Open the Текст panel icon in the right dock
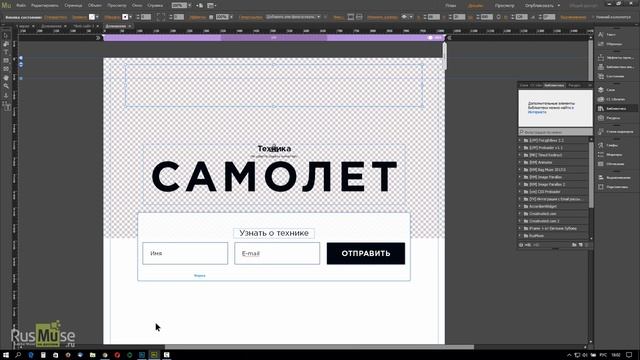The image size is (640, 360). [x=601, y=35]
